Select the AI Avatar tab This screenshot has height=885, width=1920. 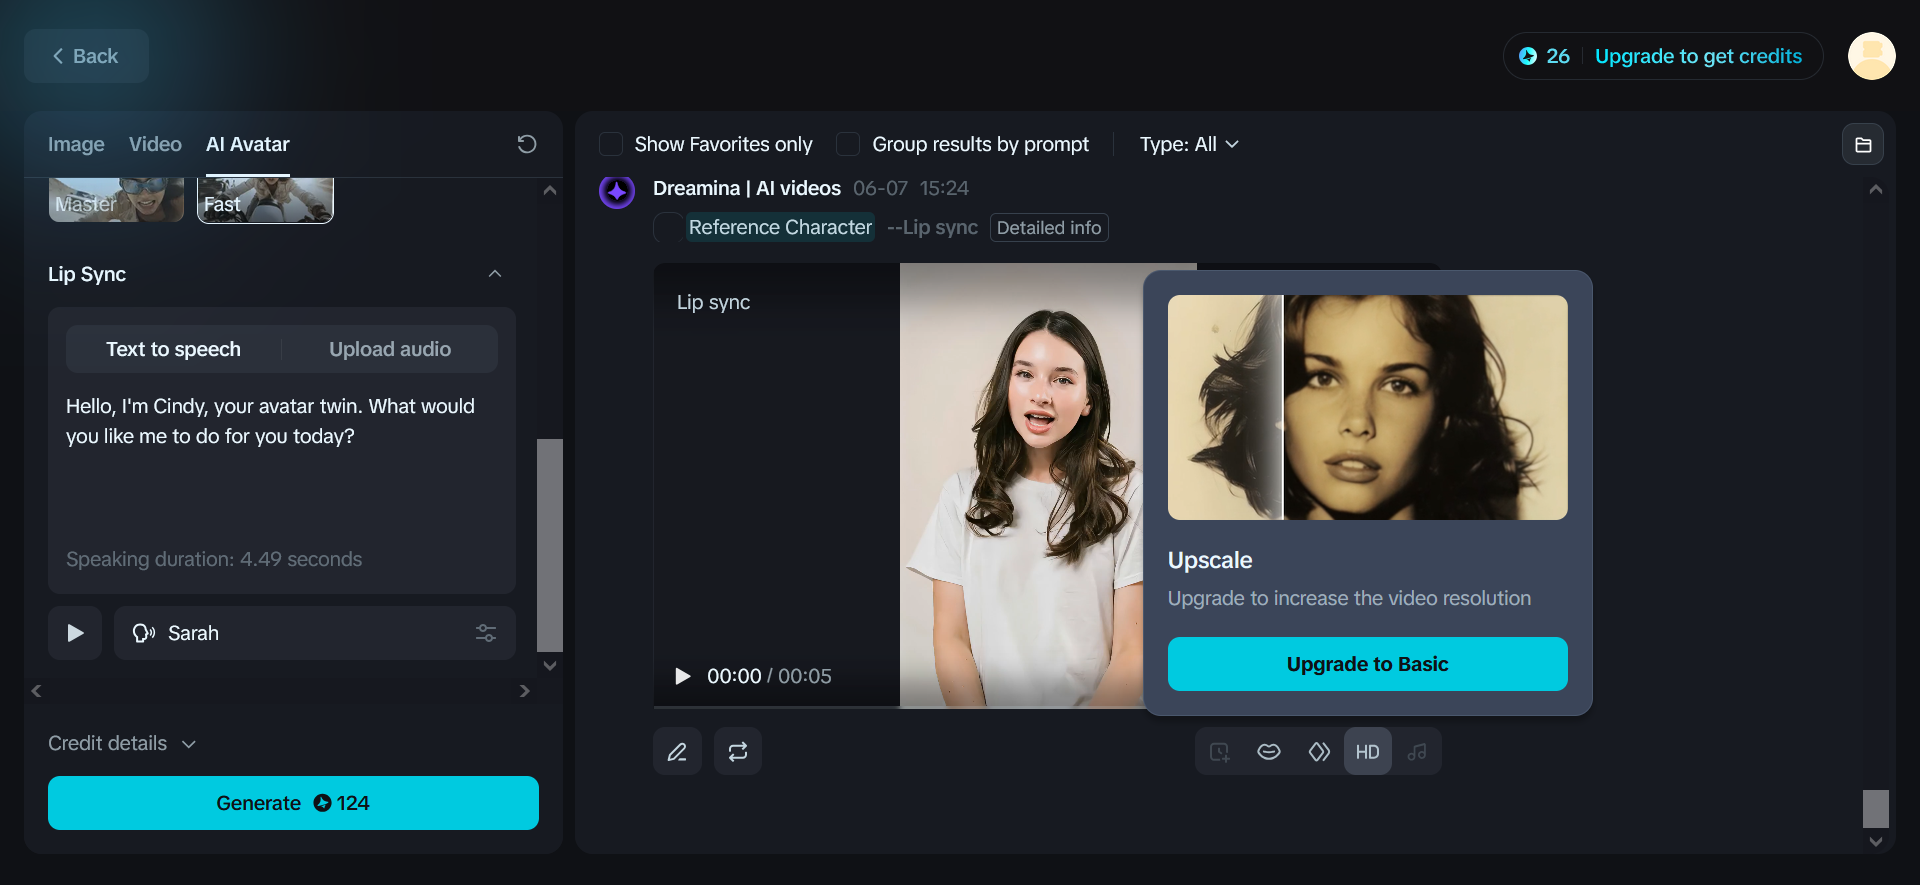248,144
